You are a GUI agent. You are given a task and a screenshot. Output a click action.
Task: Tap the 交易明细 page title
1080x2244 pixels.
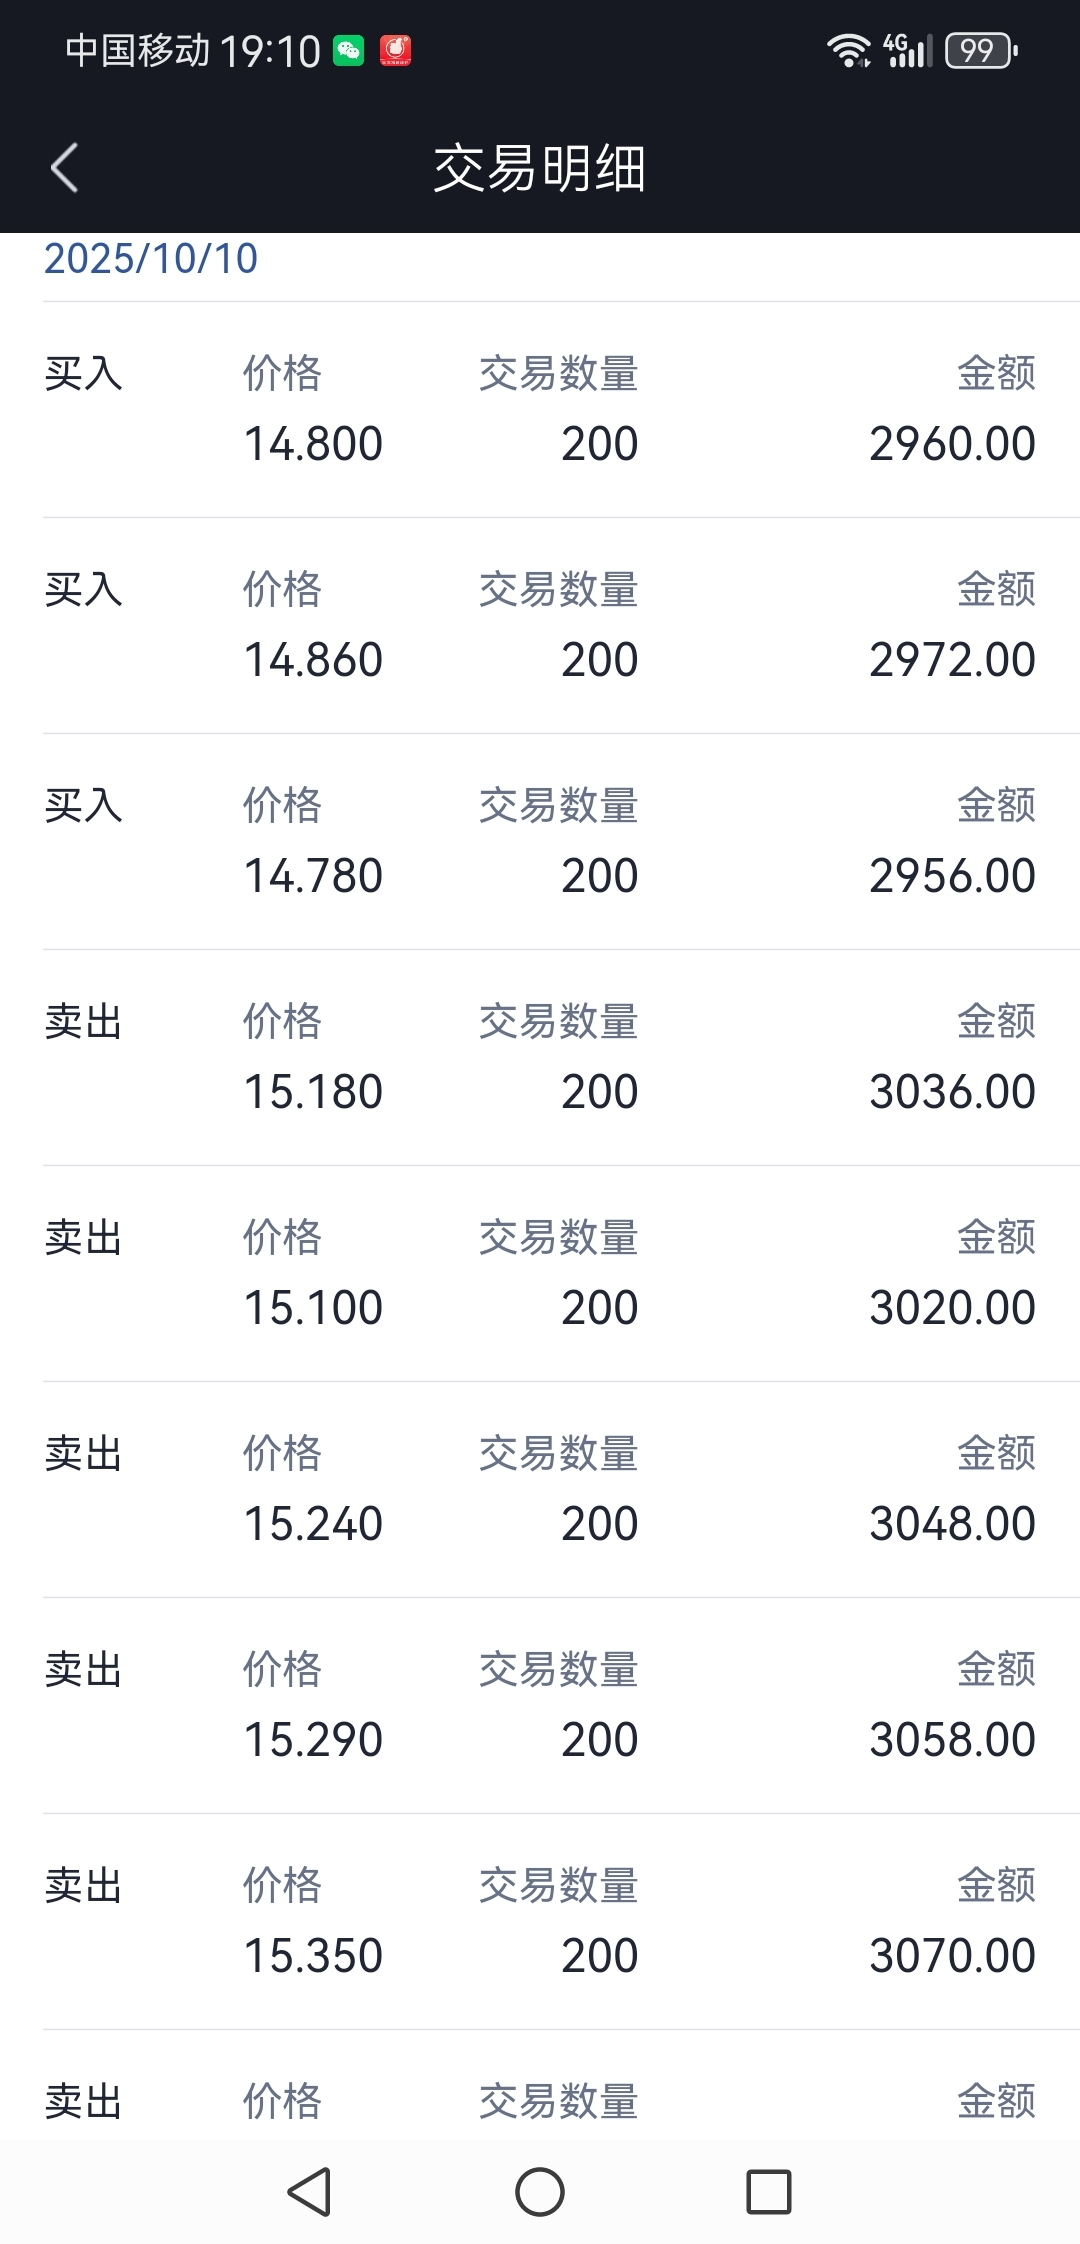pos(540,168)
